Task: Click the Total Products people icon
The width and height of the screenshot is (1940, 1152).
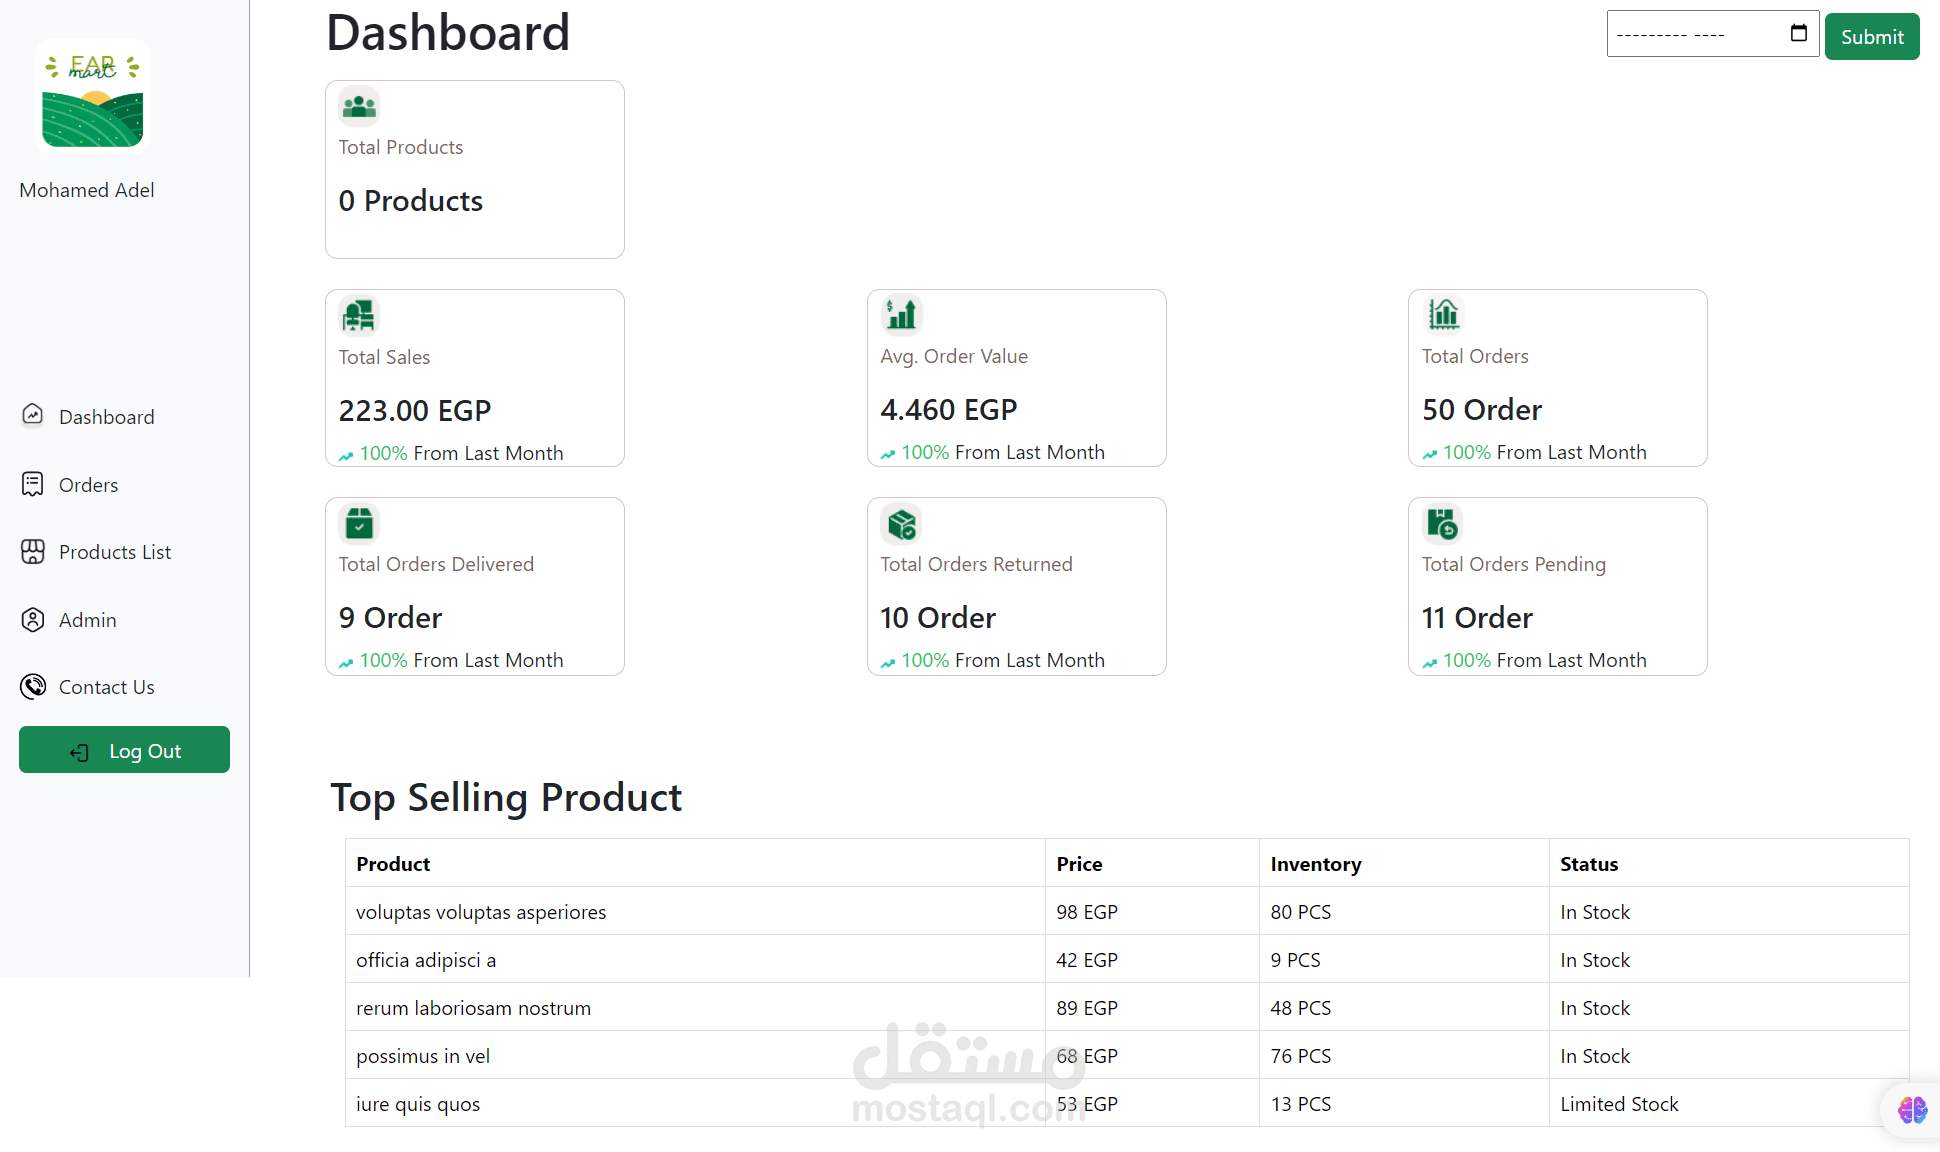Action: pyautogui.click(x=359, y=106)
